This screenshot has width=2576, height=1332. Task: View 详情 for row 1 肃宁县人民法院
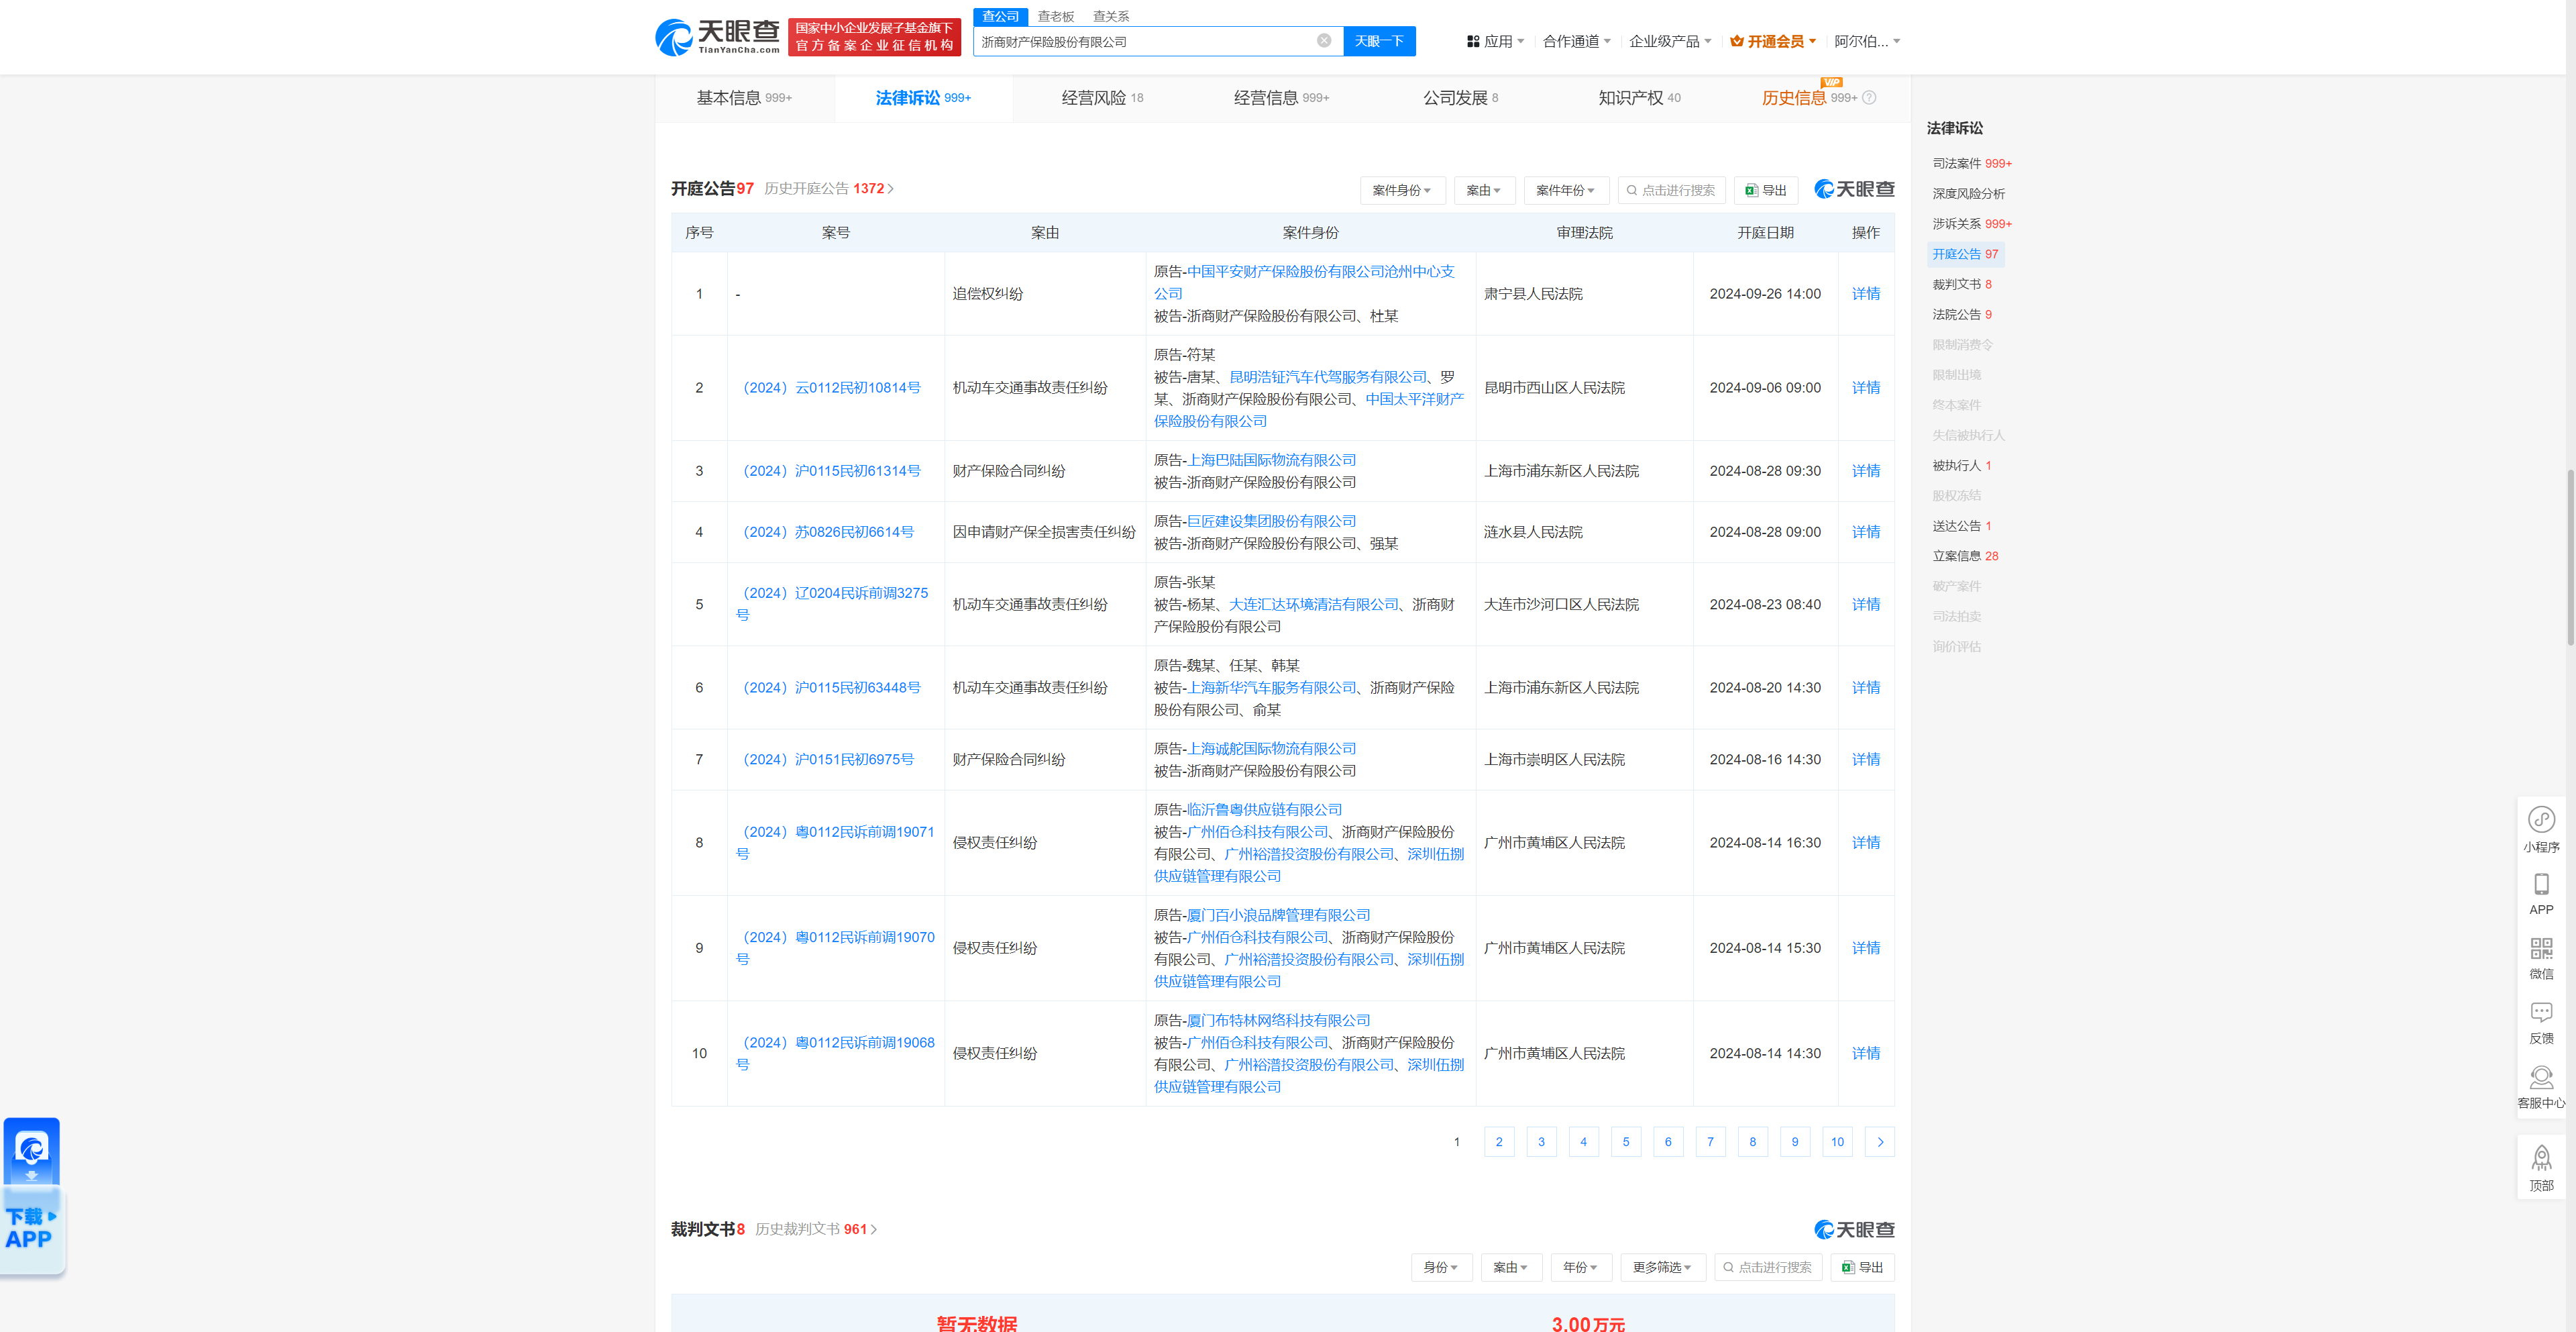[1865, 294]
